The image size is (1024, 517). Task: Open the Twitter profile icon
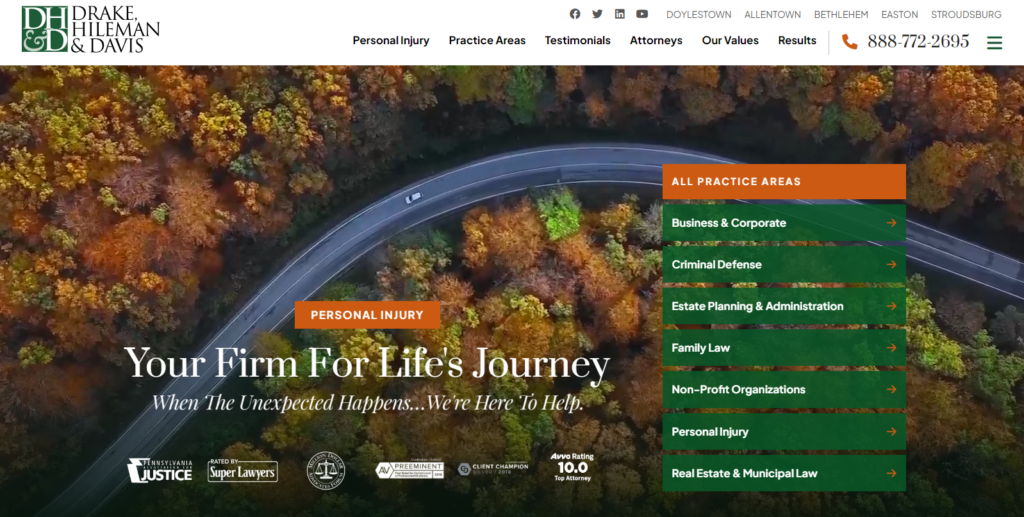tap(597, 14)
